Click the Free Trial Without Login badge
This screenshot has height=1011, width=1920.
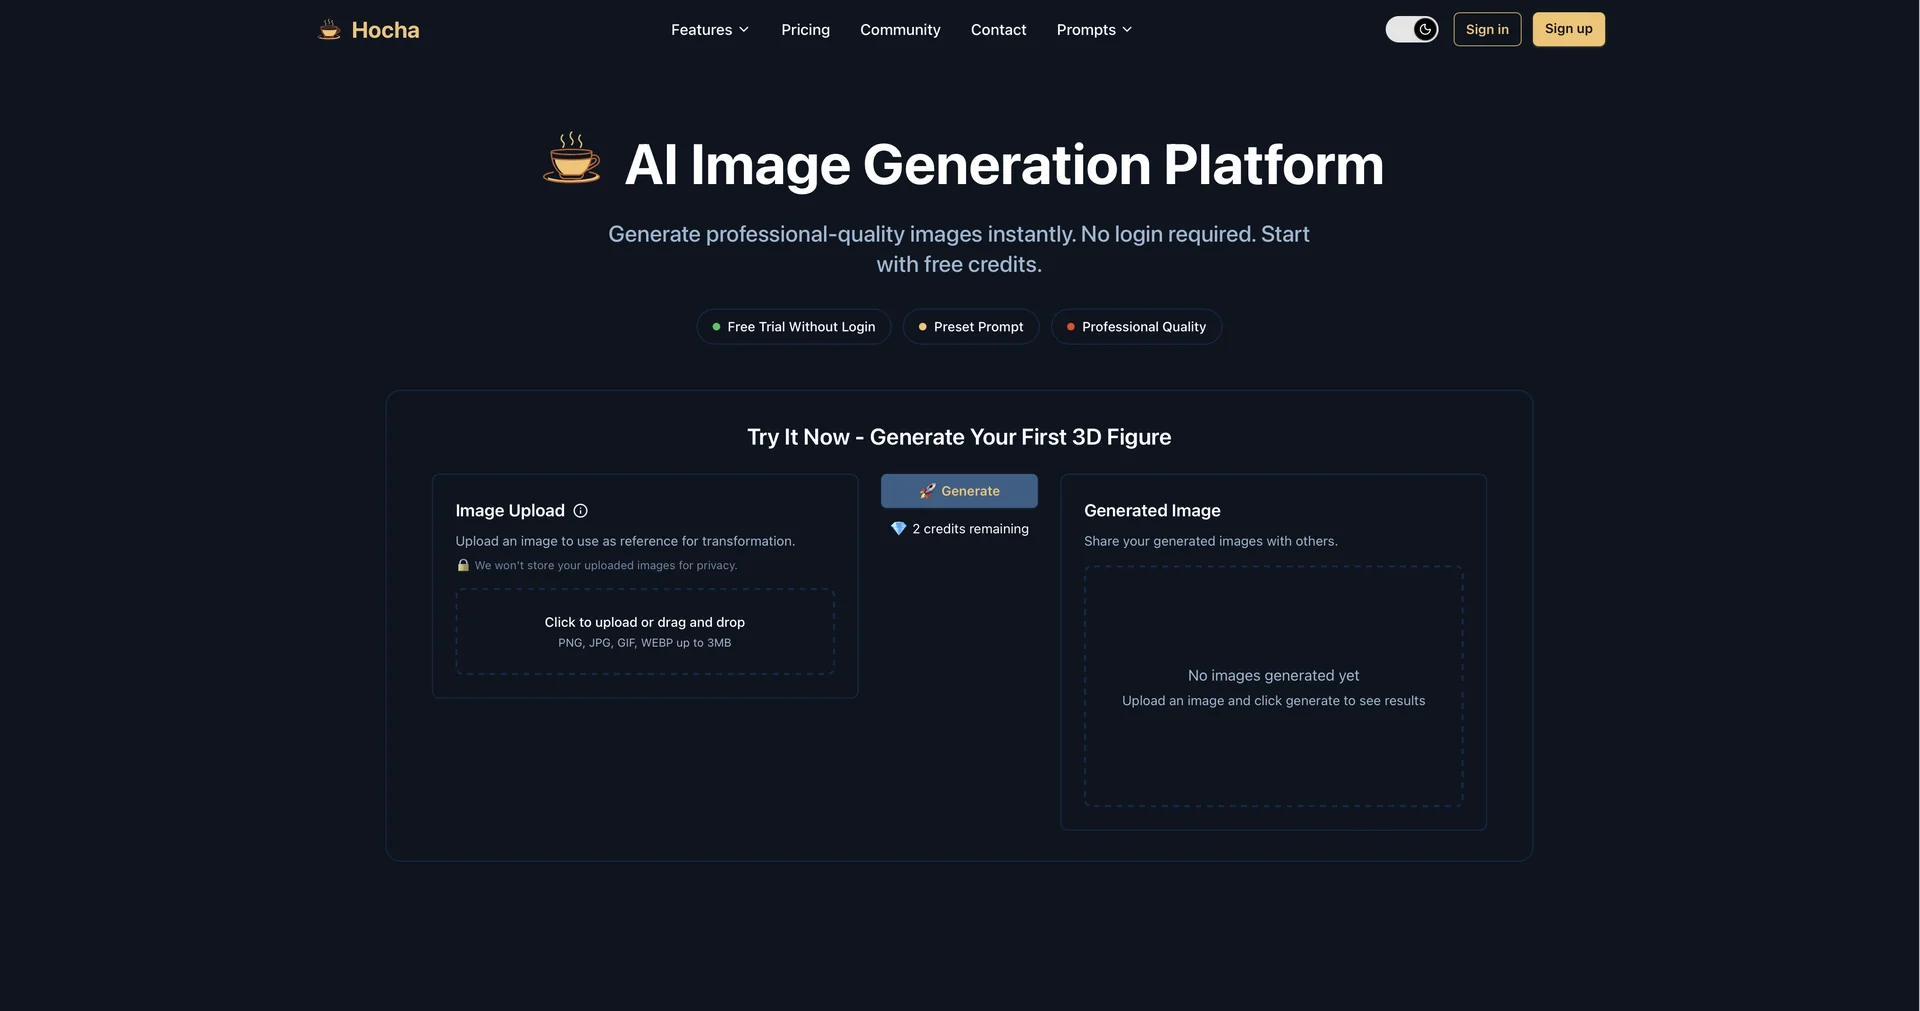[x=793, y=327]
